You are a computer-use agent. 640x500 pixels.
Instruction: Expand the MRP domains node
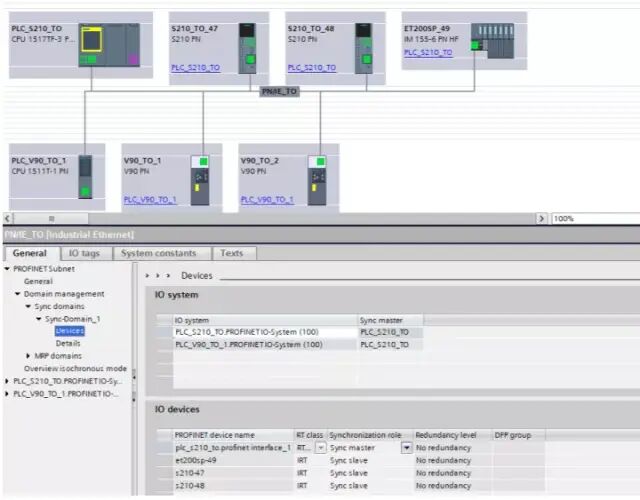[x=28, y=356]
